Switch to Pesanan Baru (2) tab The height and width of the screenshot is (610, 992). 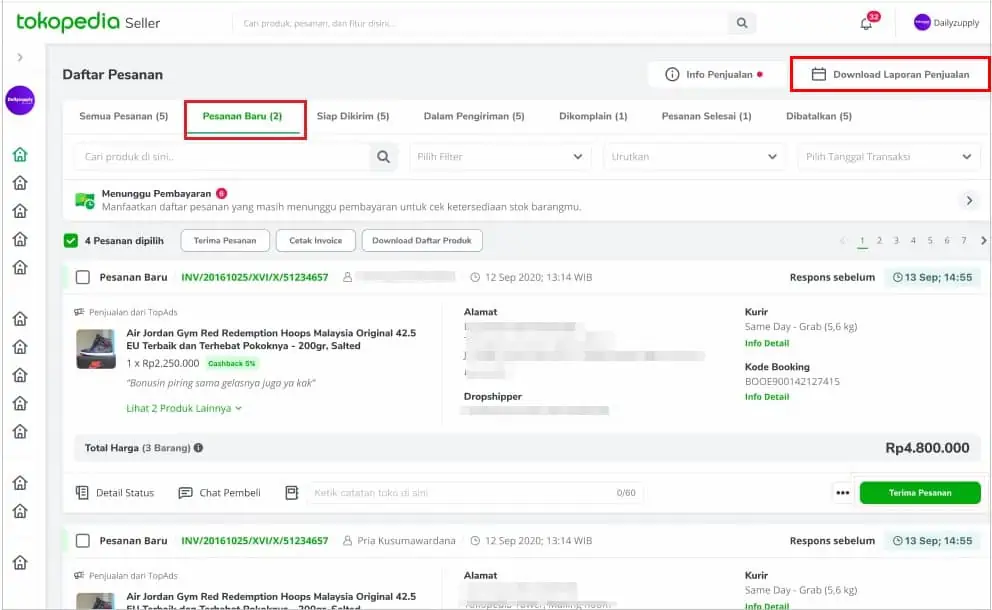pyautogui.click(x=242, y=116)
